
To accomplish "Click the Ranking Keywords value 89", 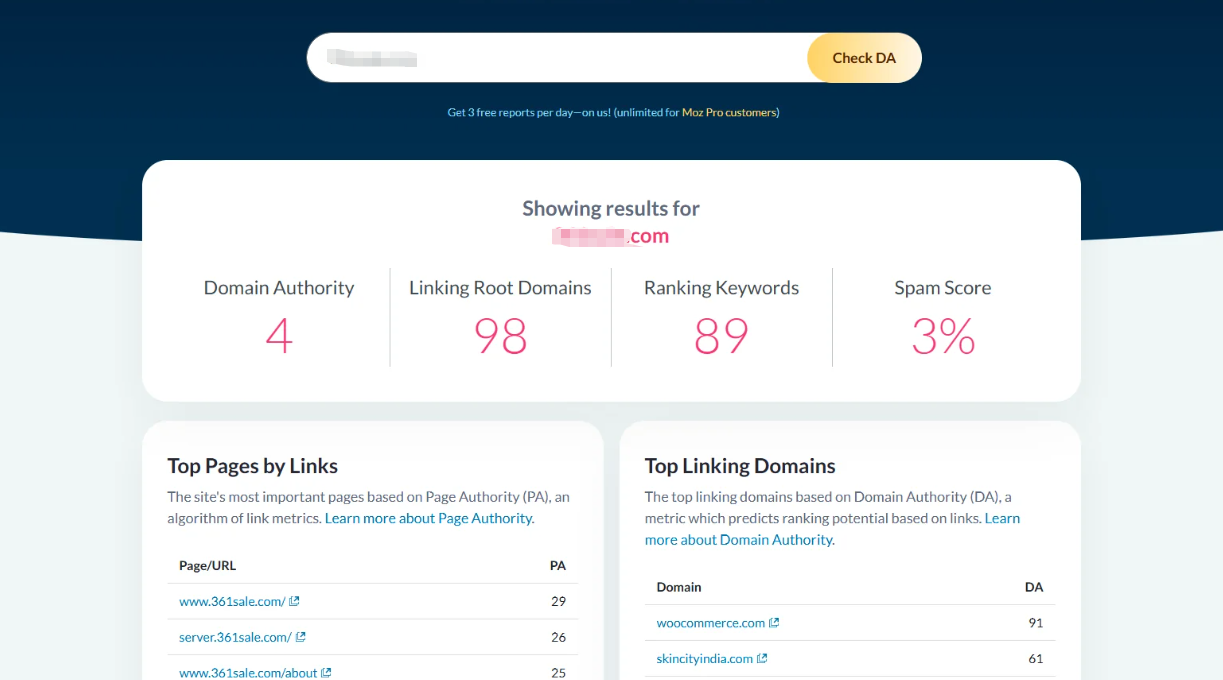I will (721, 336).
